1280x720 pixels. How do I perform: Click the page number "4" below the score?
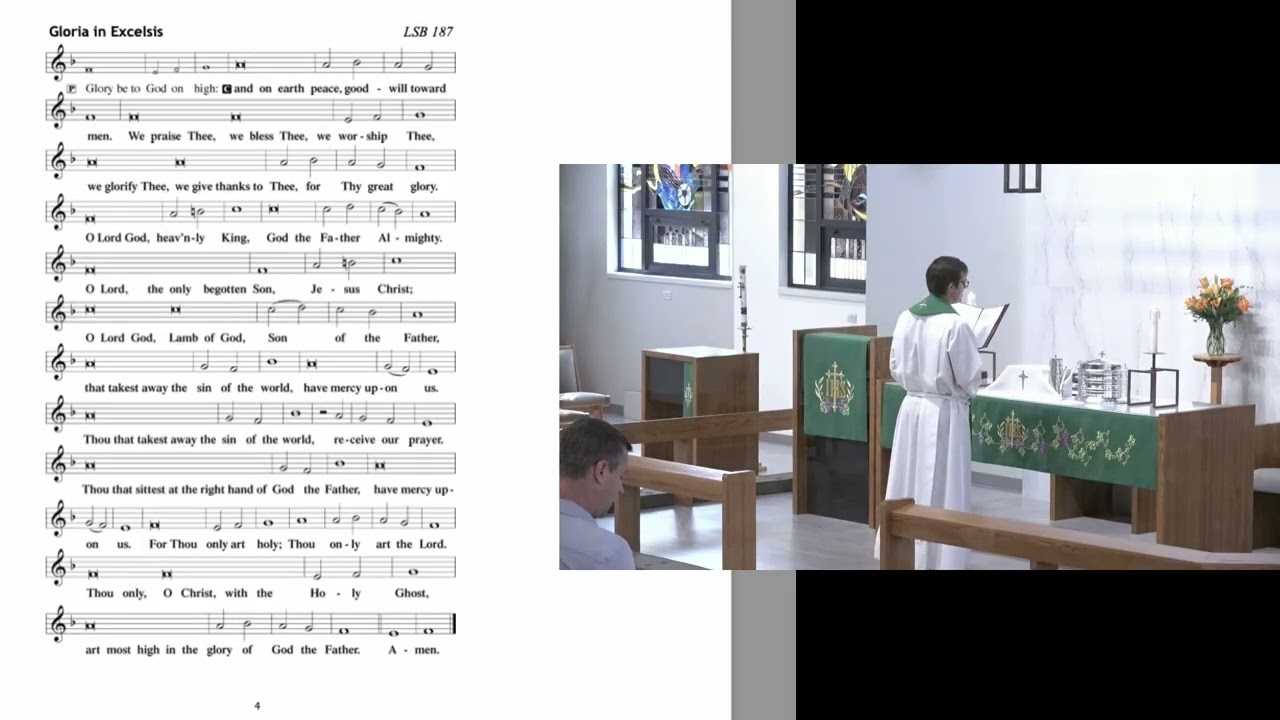[257, 706]
